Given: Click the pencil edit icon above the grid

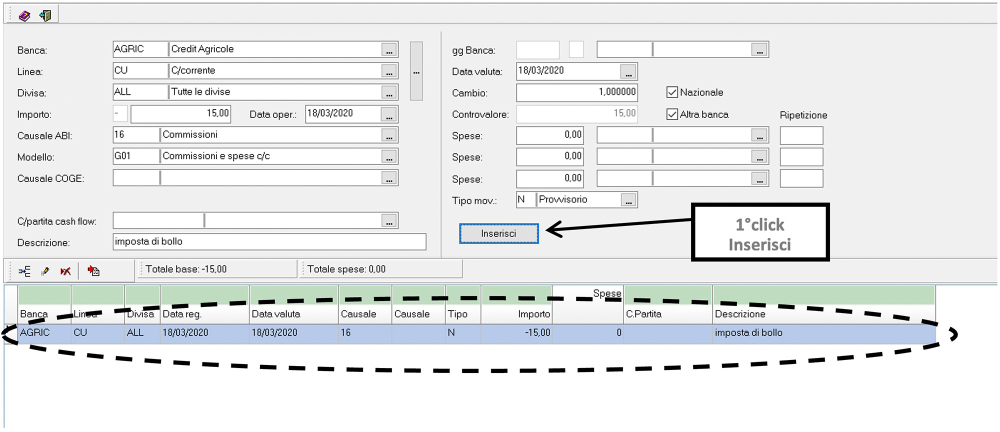Looking at the screenshot, I should (45, 270).
